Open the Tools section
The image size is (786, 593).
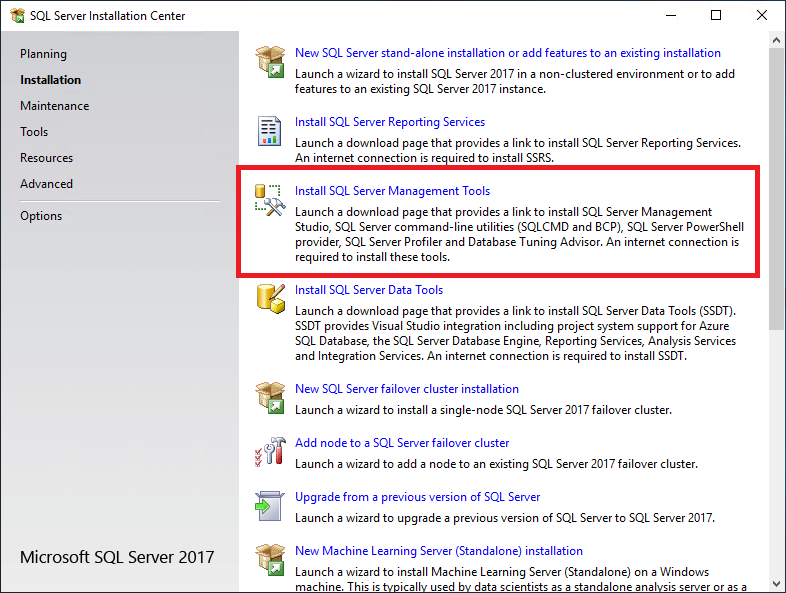[x=34, y=132]
